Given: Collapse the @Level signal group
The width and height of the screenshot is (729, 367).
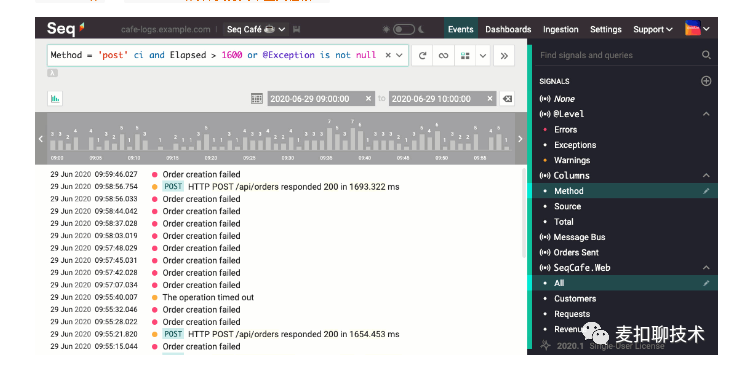Looking at the screenshot, I should click(x=706, y=114).
